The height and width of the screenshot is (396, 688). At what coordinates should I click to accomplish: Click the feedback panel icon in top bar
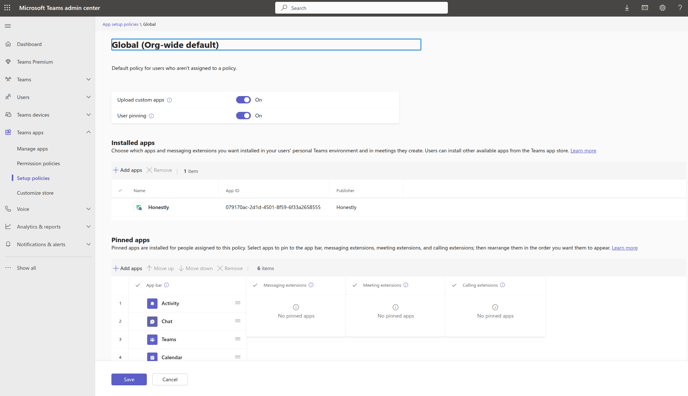645,7
